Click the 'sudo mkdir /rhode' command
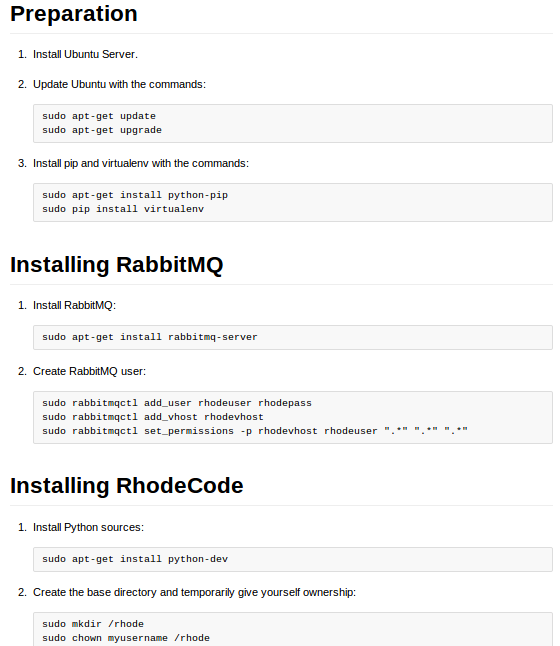The width and height of the screenshot is (560, 646). click(93, 624)
